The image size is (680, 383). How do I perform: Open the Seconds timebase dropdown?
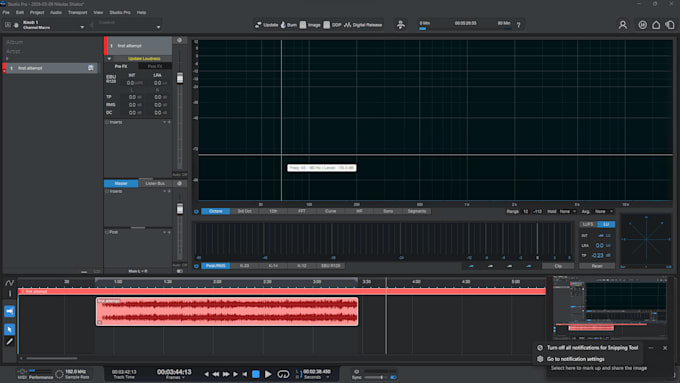[x=315, y=377]
